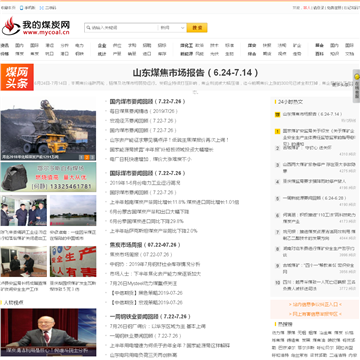Open the floating online service side tab
The image size is (360, 360).
tap(356, 86)
